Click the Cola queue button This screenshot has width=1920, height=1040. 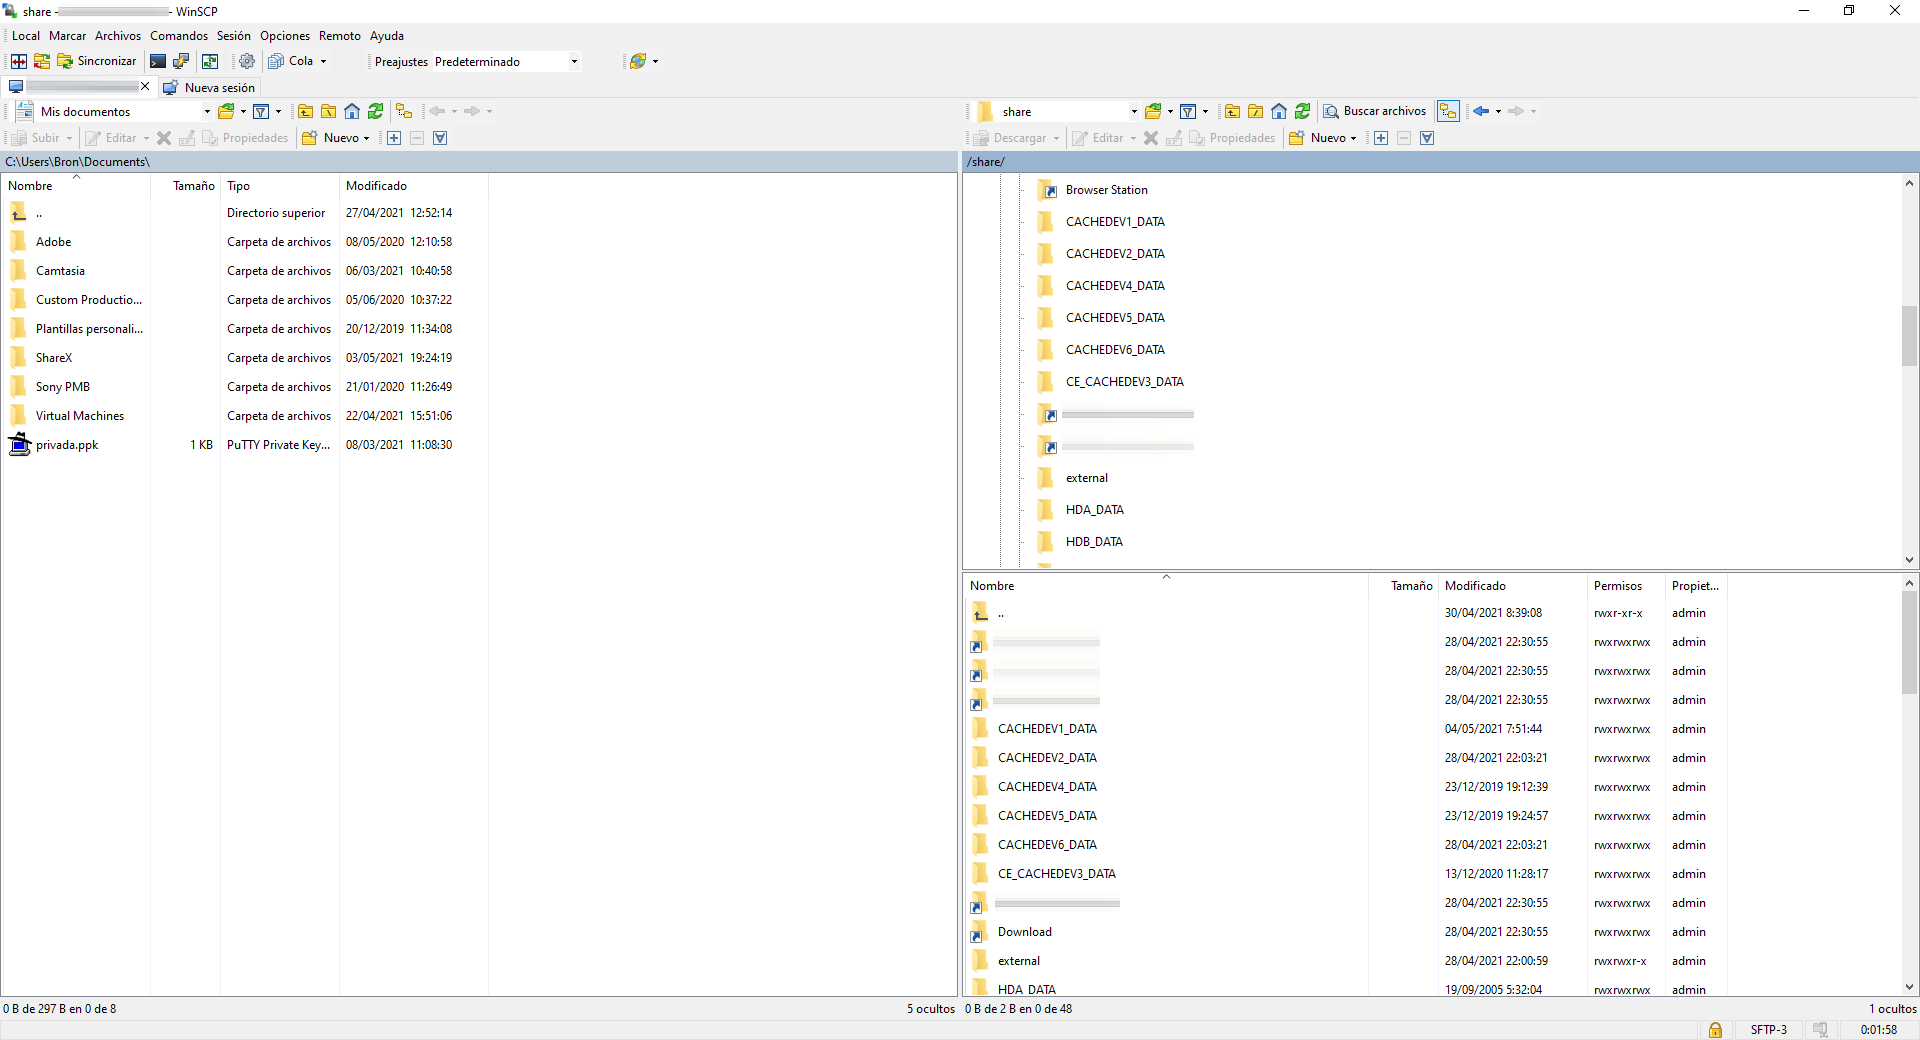click(291, 61)
